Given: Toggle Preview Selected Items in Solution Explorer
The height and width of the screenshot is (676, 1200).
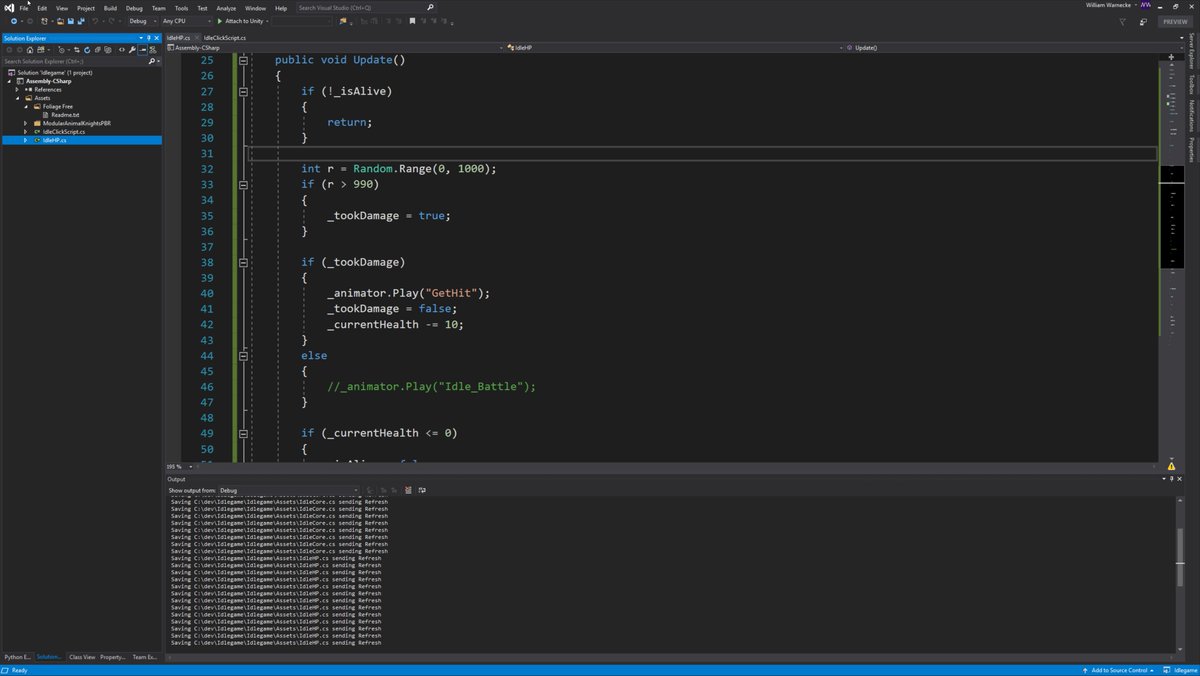Looking at the screenshot, I should click(x=143, y=49).
